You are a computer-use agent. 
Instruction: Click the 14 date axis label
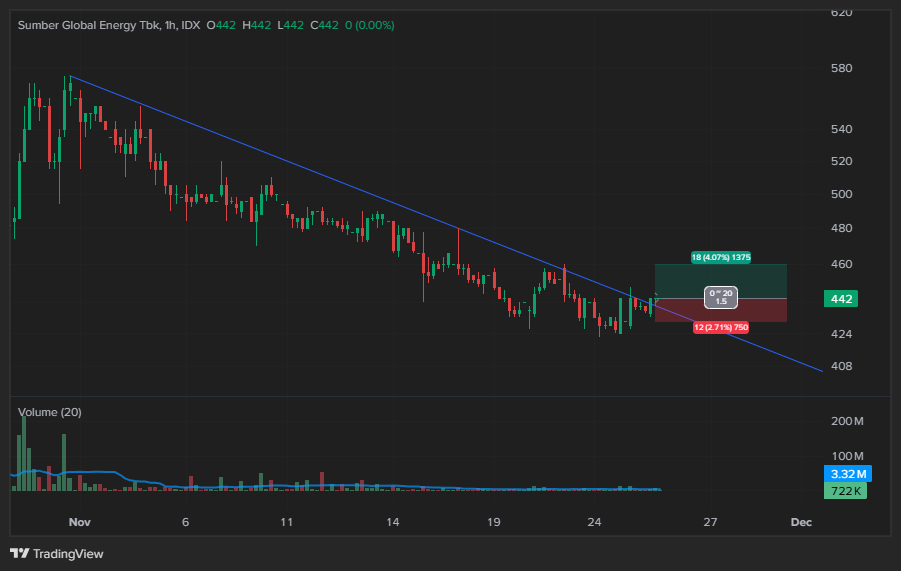[392, 522]
